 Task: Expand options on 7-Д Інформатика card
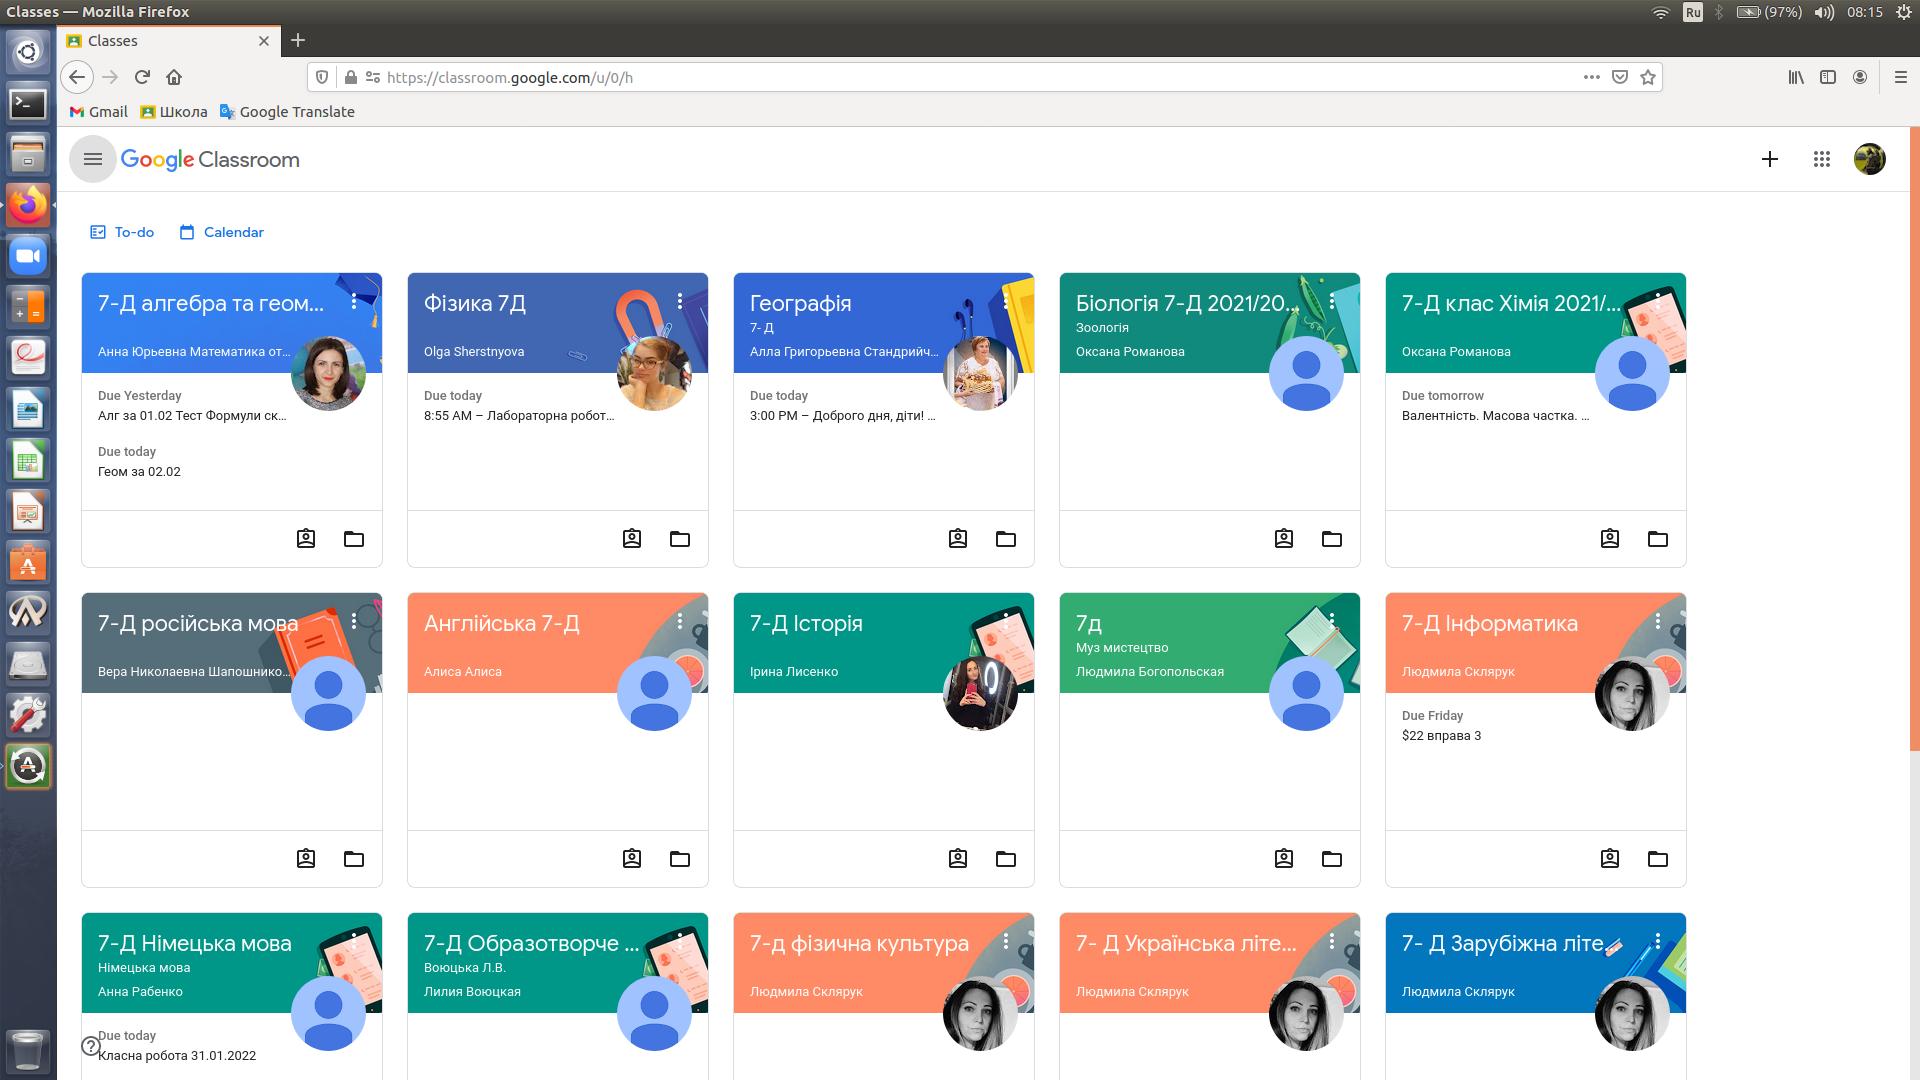(1657, 621)
